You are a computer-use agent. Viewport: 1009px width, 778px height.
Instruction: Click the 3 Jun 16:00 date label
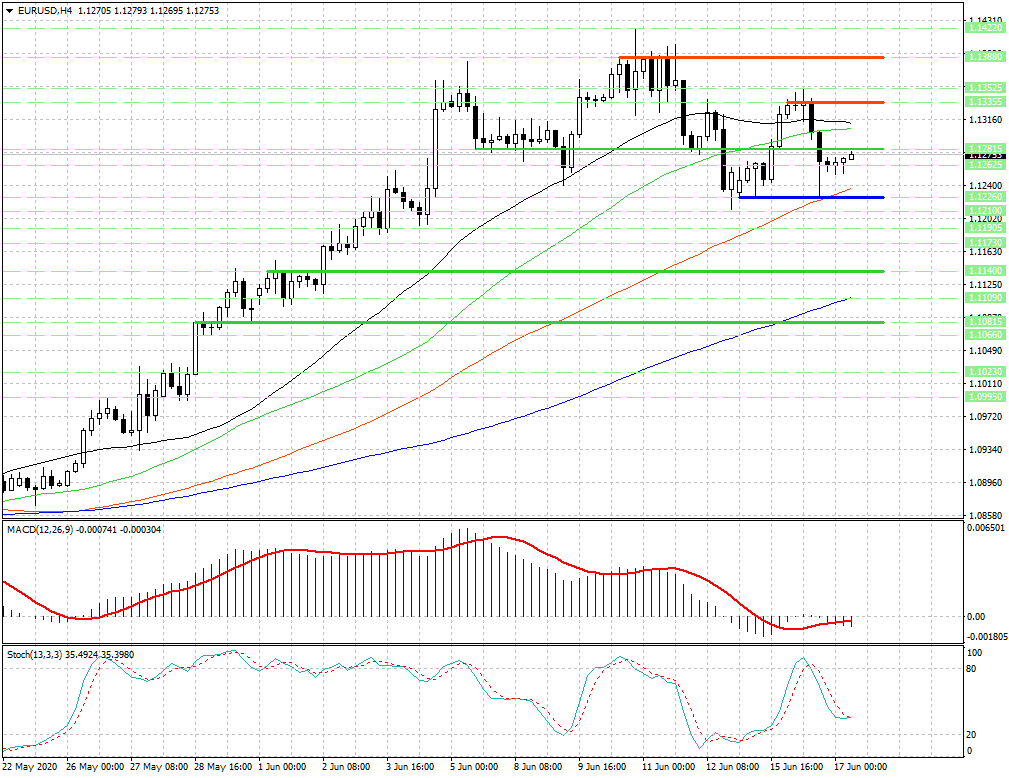coord(411,766)
